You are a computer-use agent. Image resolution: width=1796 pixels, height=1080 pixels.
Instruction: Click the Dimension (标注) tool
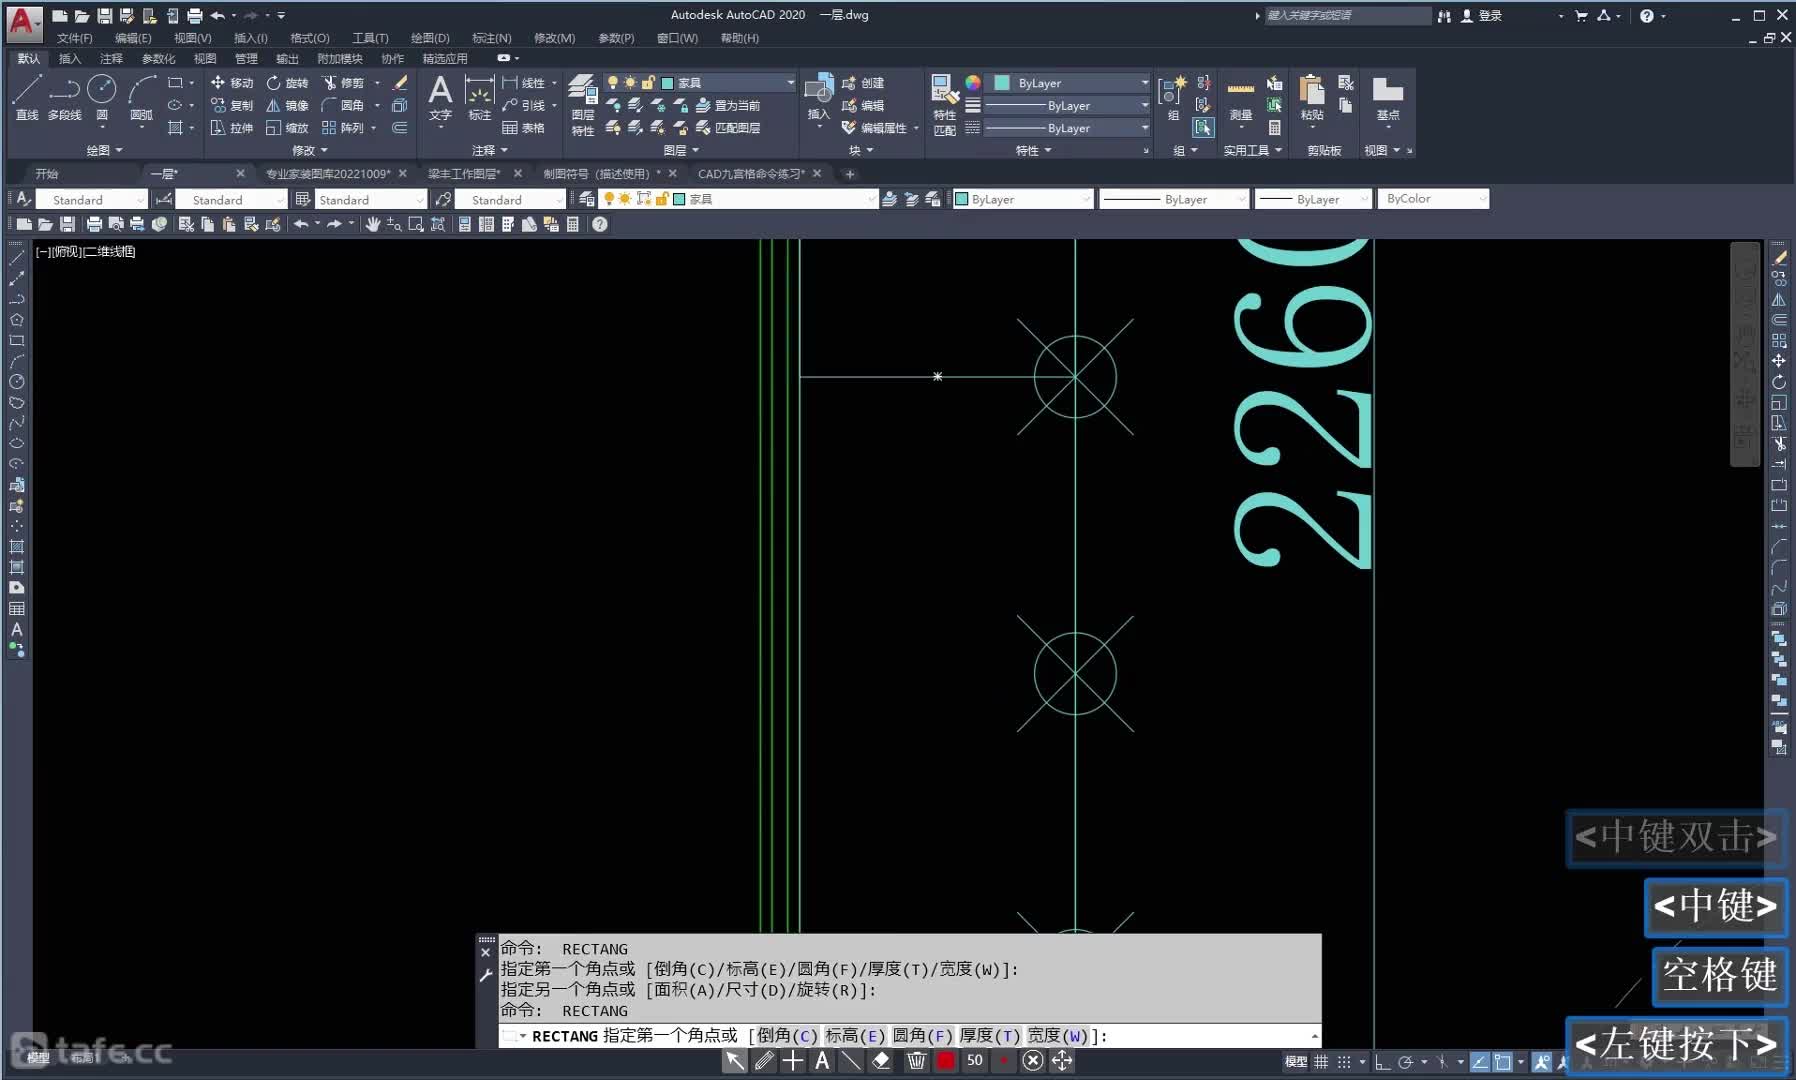pyautogui.click(x=480, y=98)
